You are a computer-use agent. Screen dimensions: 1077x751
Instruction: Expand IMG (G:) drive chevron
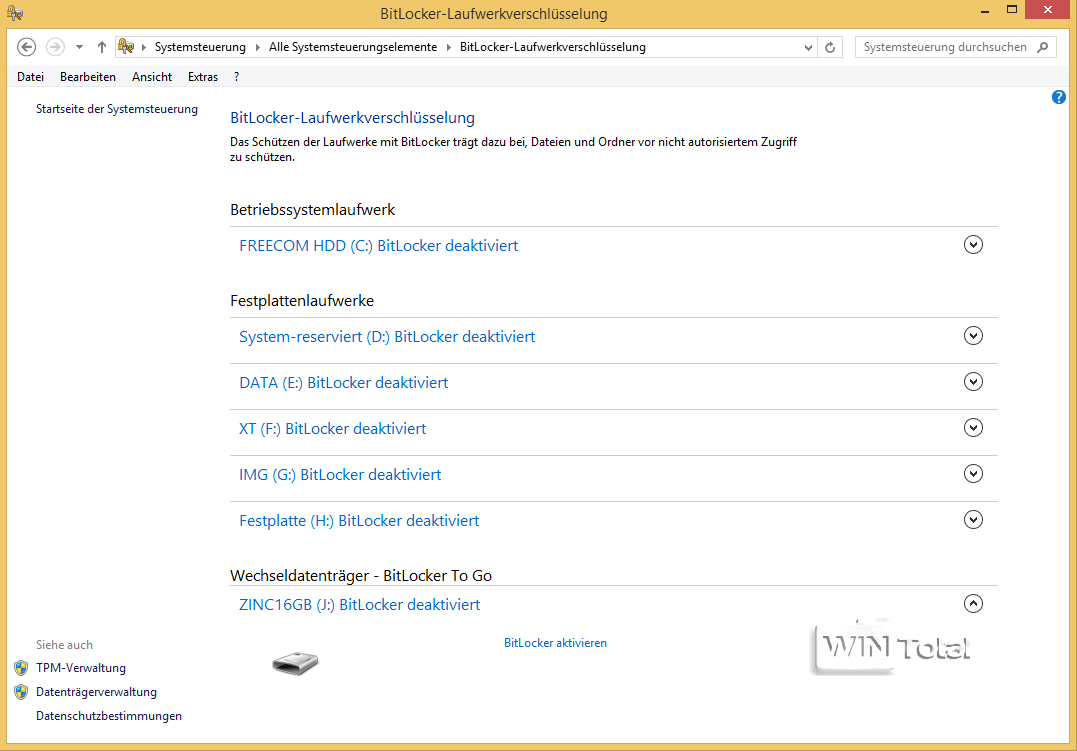click(x=973, y=474)
